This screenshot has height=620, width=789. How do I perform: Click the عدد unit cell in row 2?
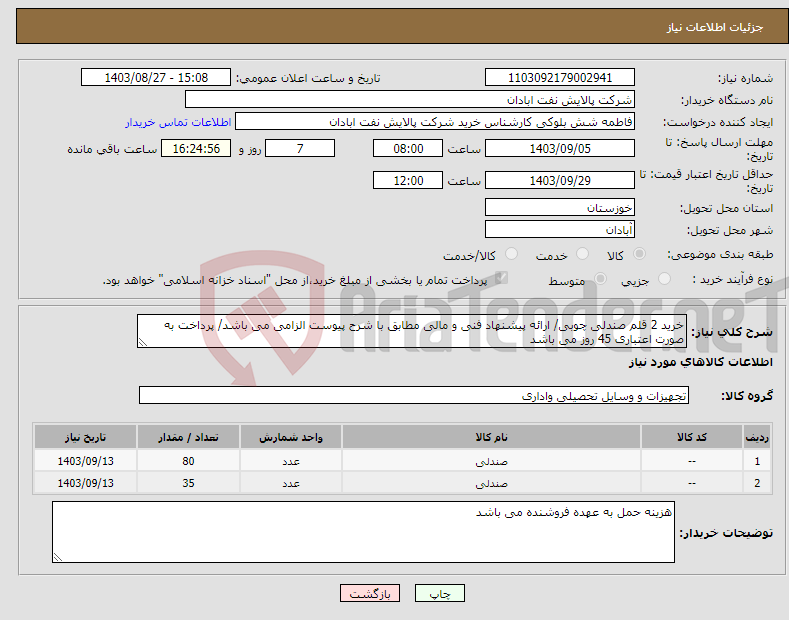pyautogui.click(x=291, y=483)
